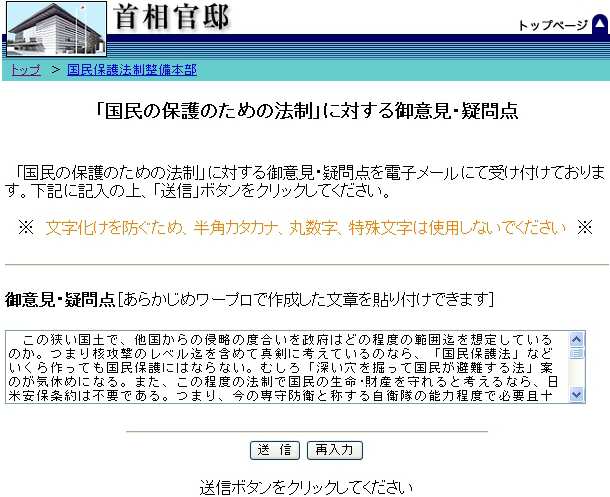This screenshot has height=497, width=610.
Task: Click the トップページ link text
Action: pyautogui.click(x=552, y=25)
